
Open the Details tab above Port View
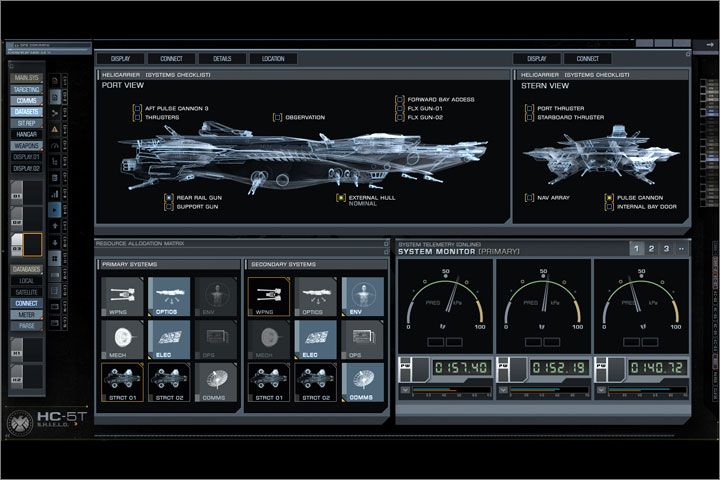pyautogui.click(x=222, y=59)
